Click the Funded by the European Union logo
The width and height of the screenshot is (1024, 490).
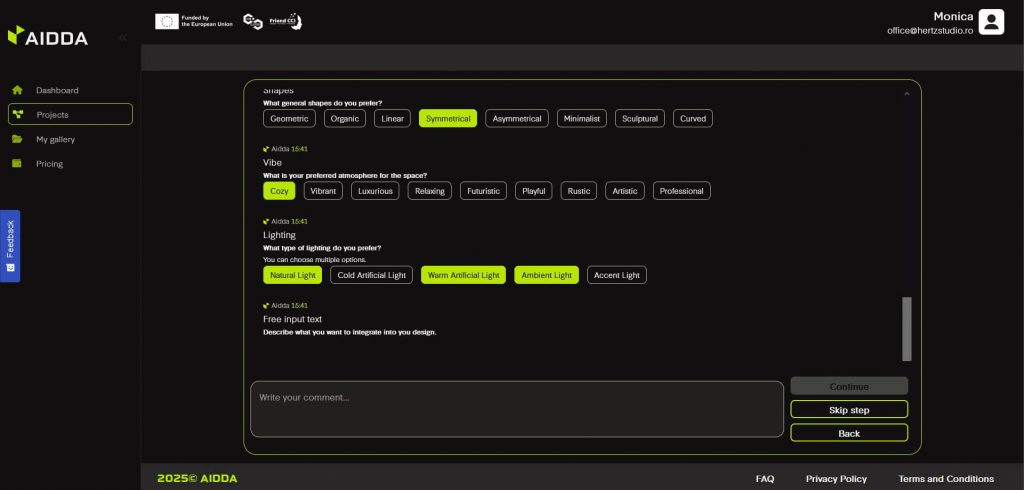[x=194, y=21]
